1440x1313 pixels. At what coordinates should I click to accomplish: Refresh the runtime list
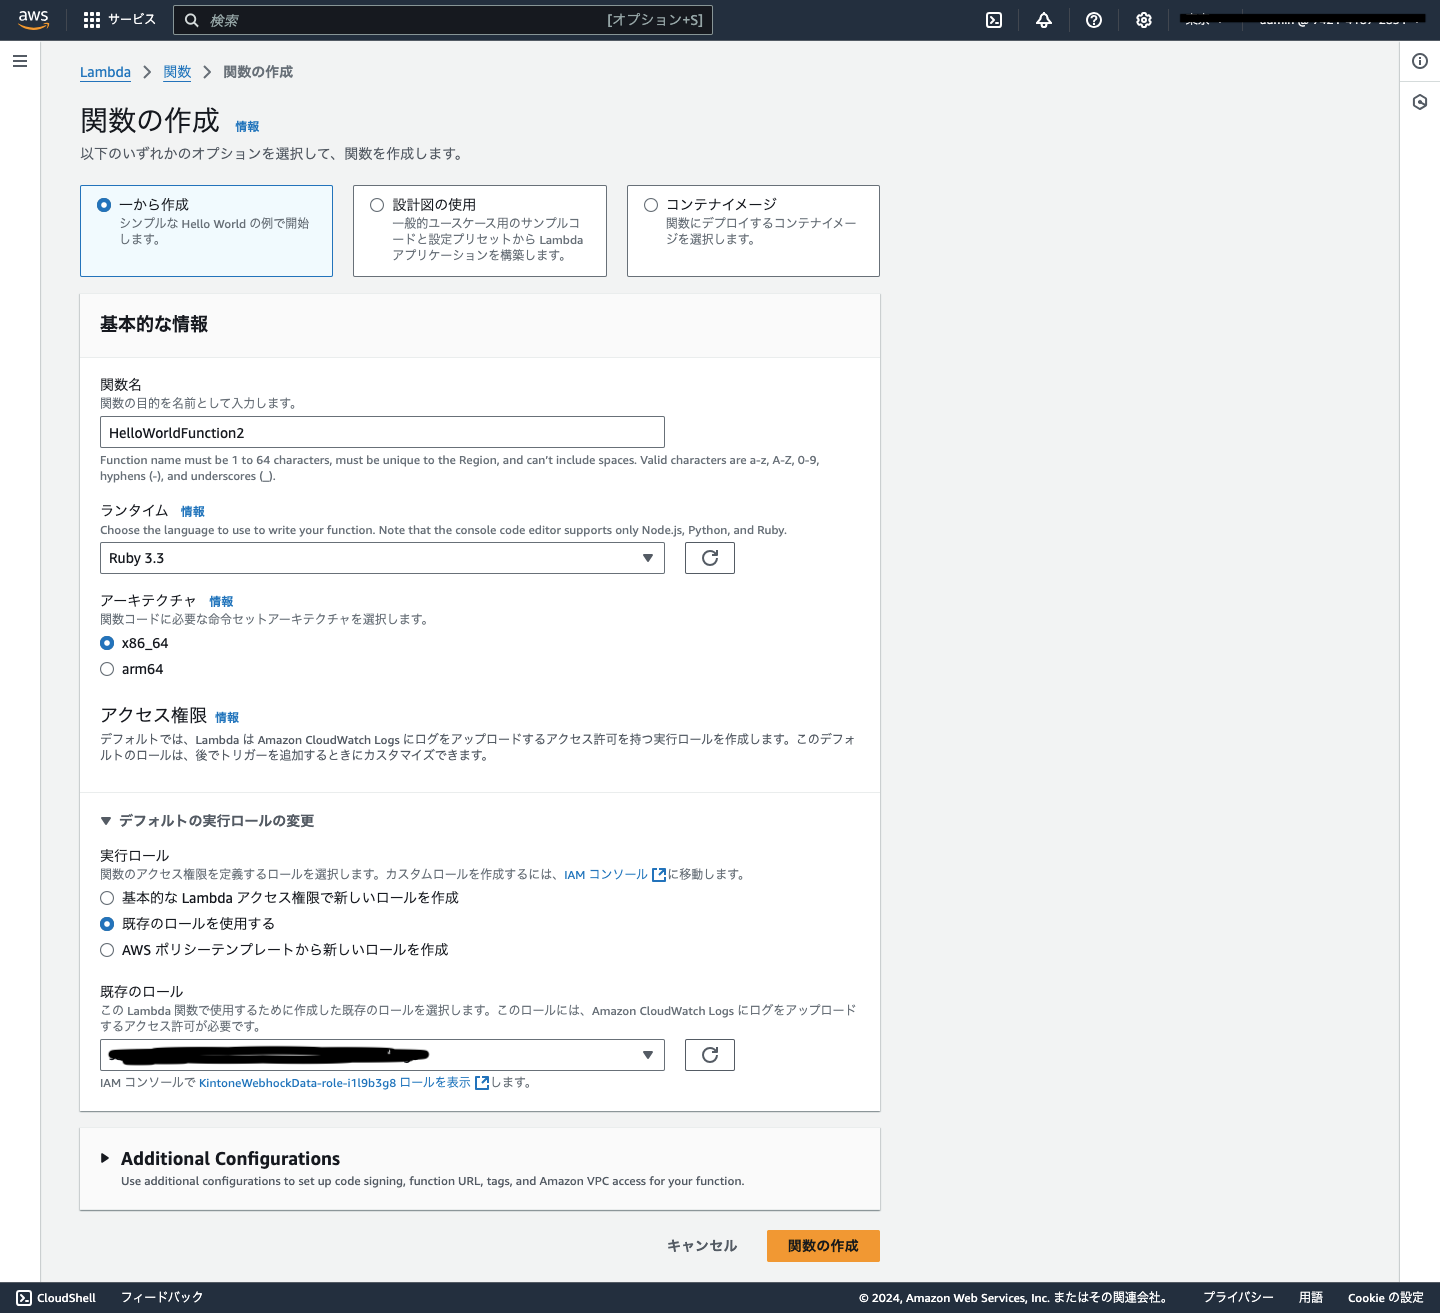point(710,558)
